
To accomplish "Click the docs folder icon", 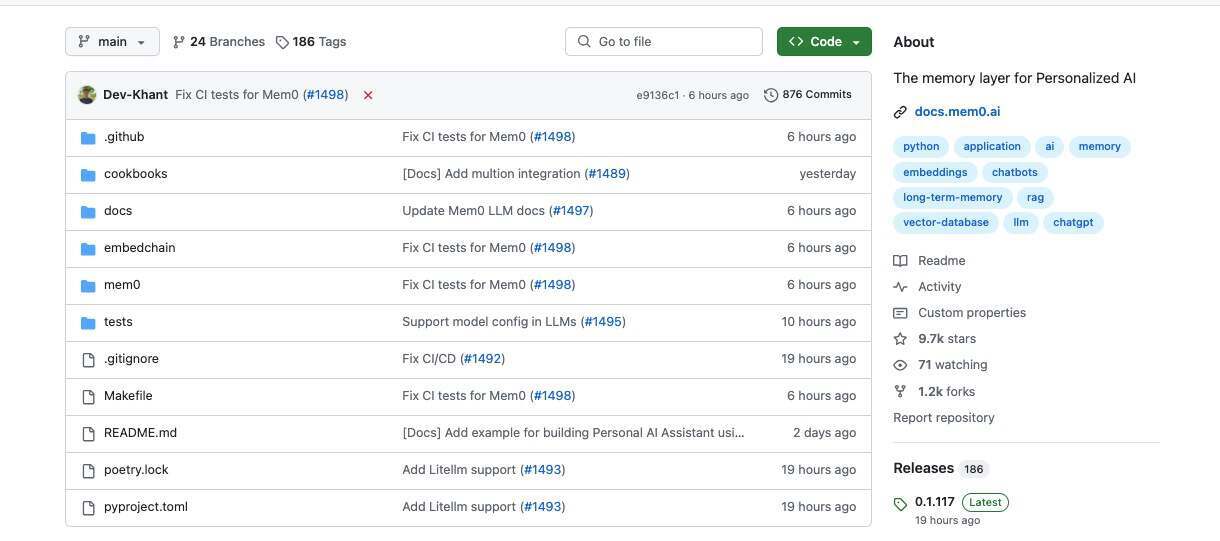I will tap(87, 211).
